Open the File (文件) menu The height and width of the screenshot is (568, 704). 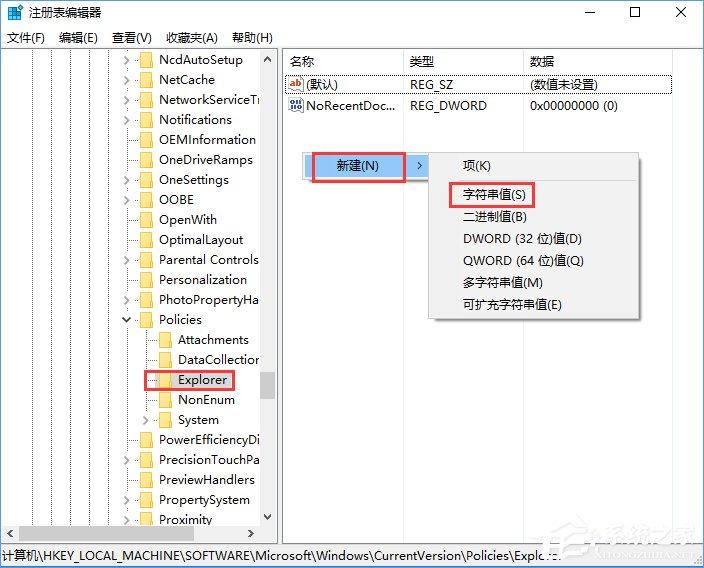tap(26, 38)
